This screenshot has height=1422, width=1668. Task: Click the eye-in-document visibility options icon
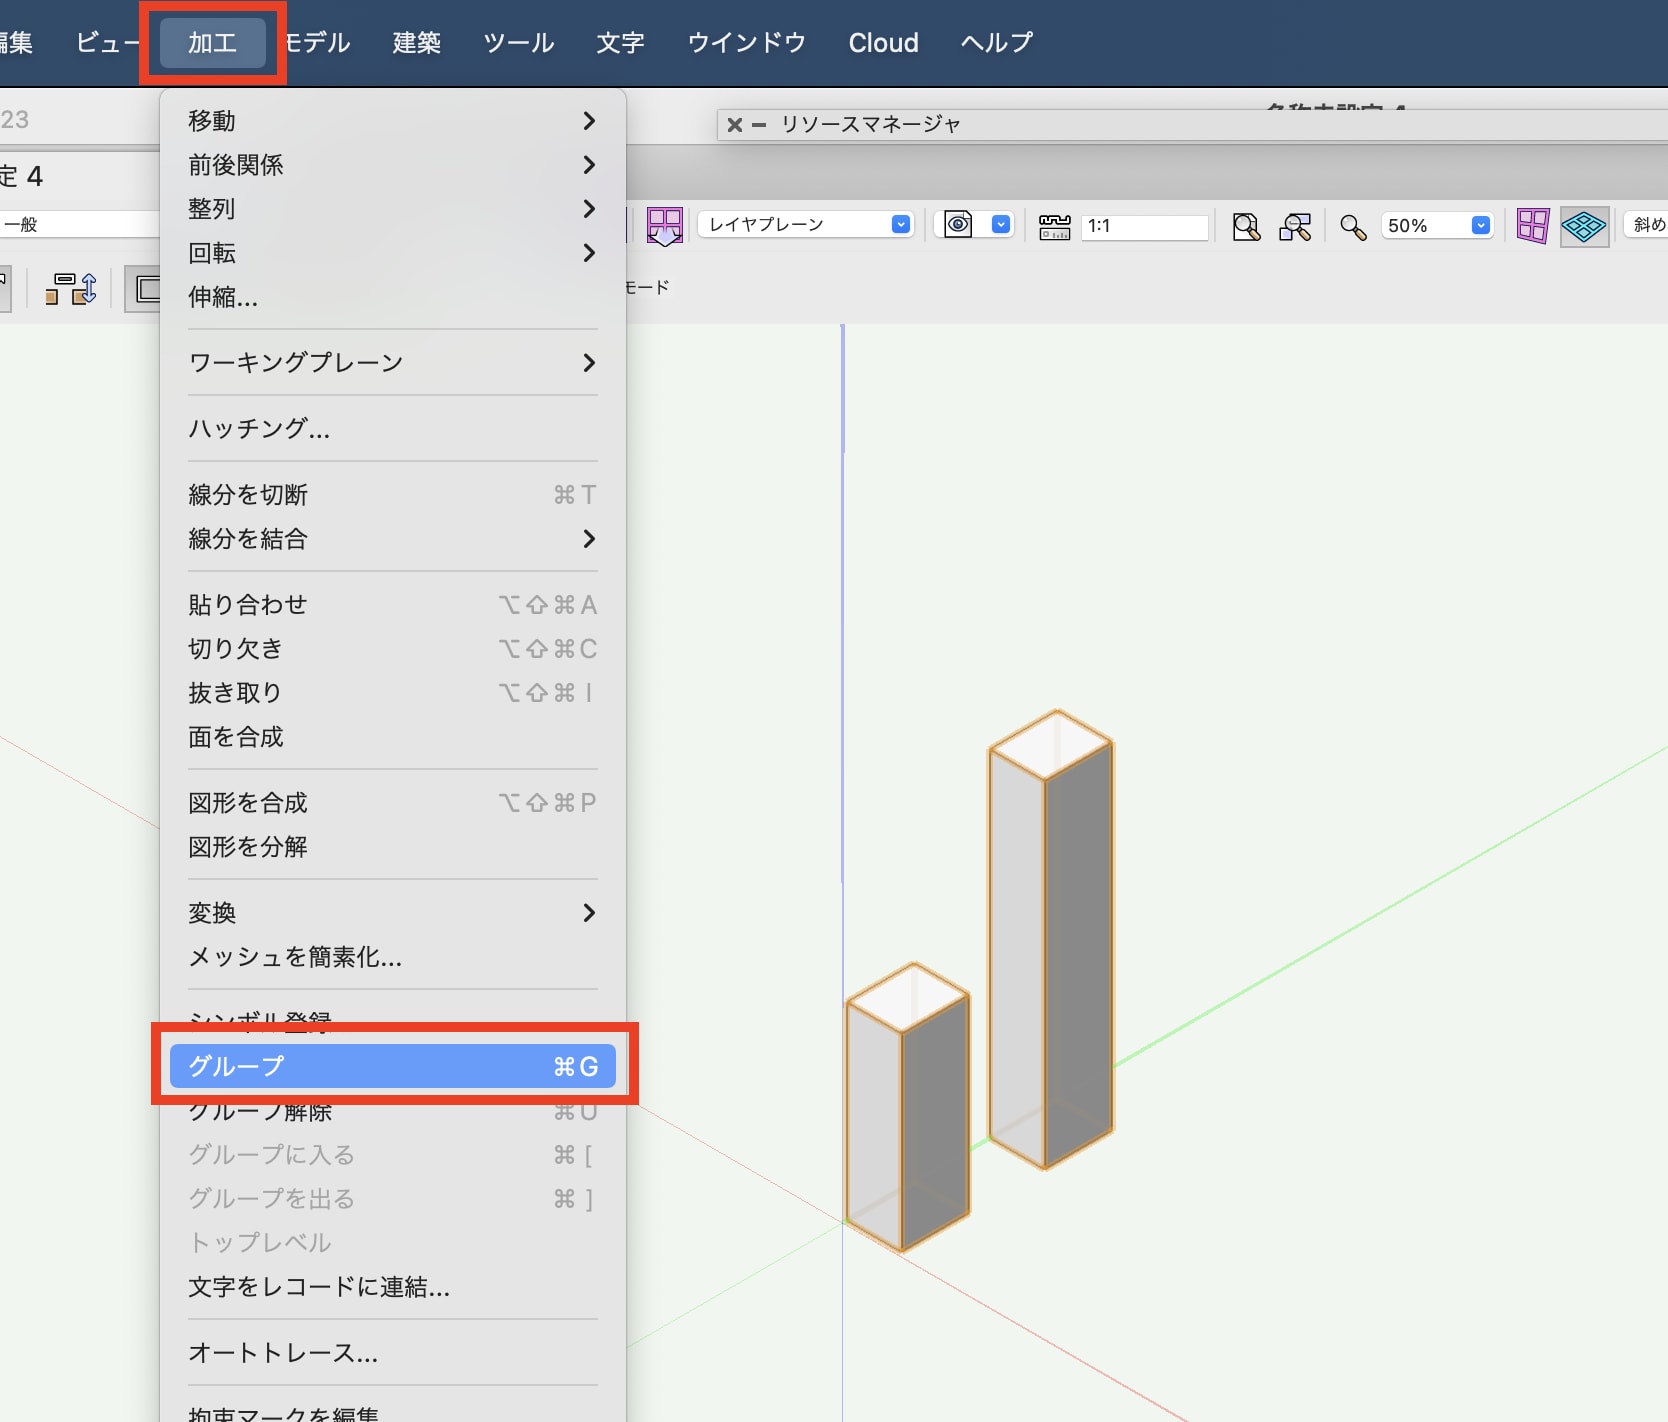coord(958,225)
